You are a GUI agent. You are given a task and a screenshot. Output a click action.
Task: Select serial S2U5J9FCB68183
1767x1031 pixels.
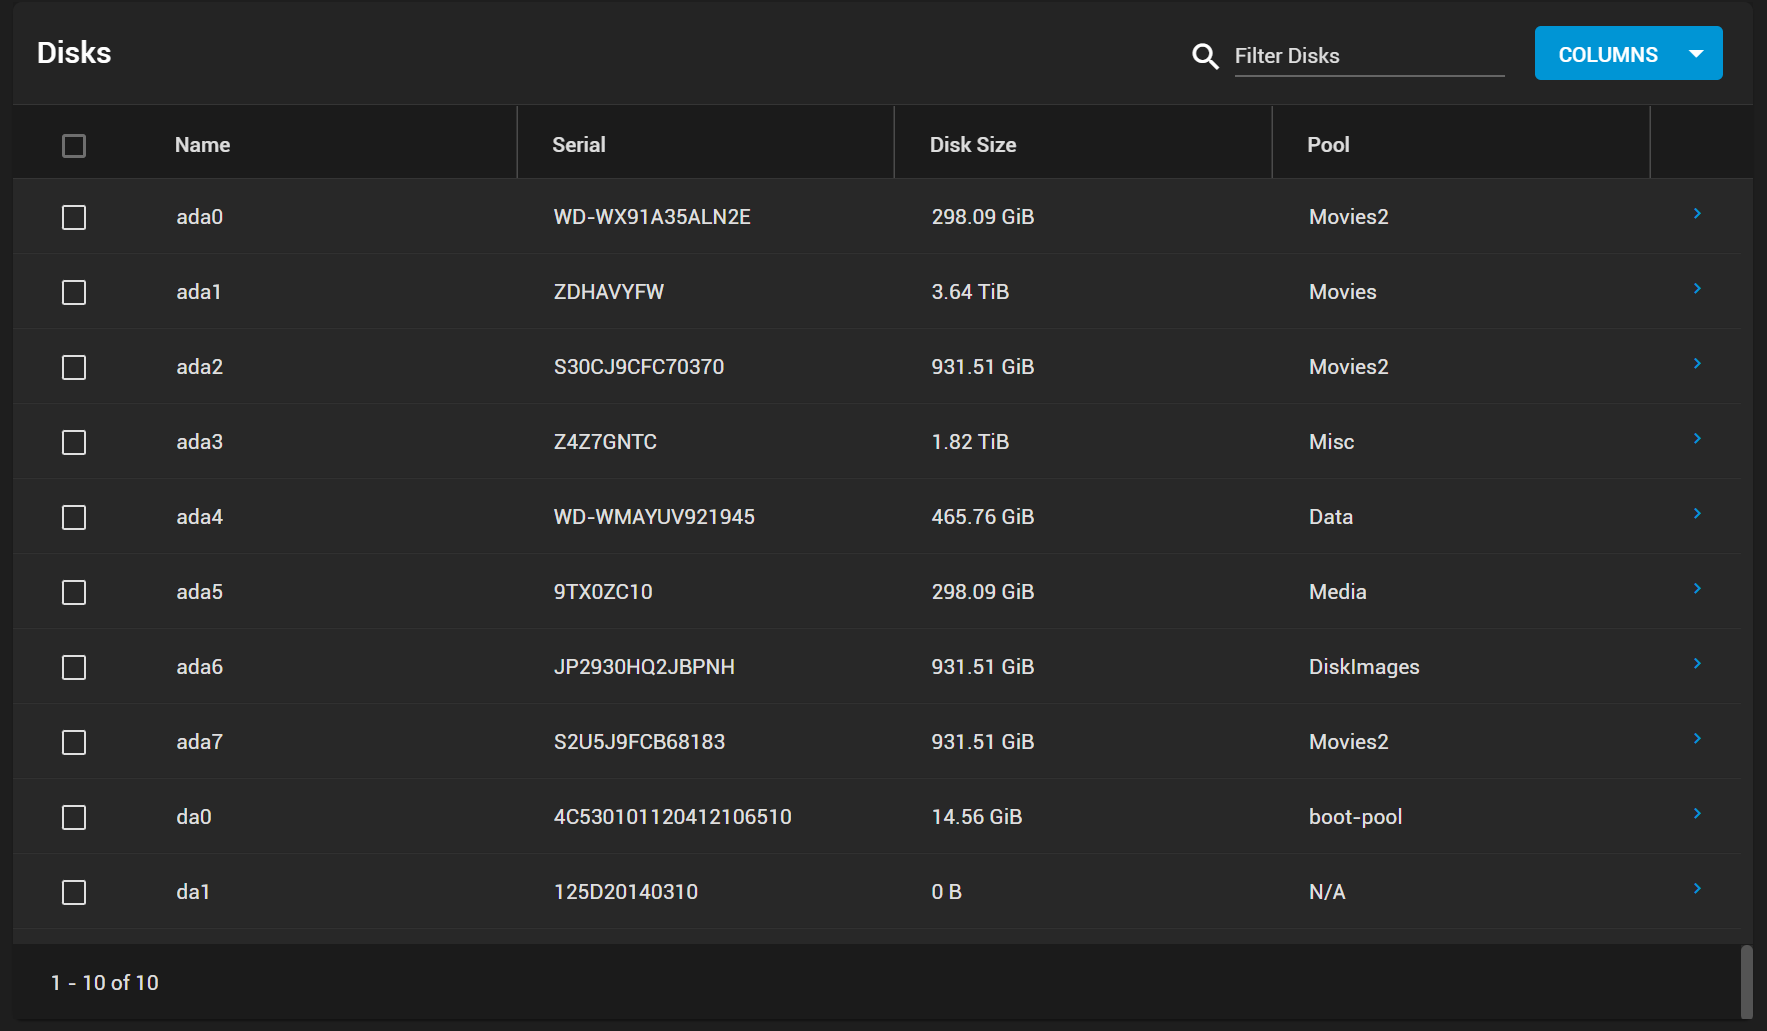(639, 742)
